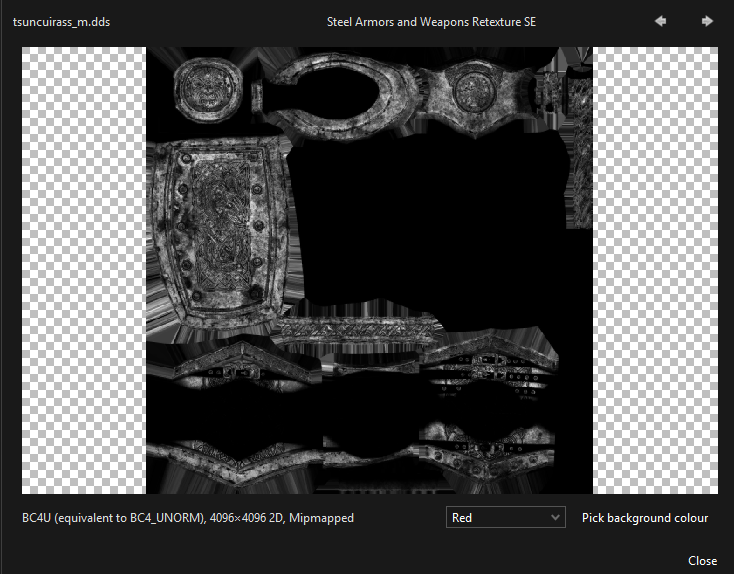Go to the previous texture with left arrow
This screenshot has height=574, width=734.
(x=661, y=21)
